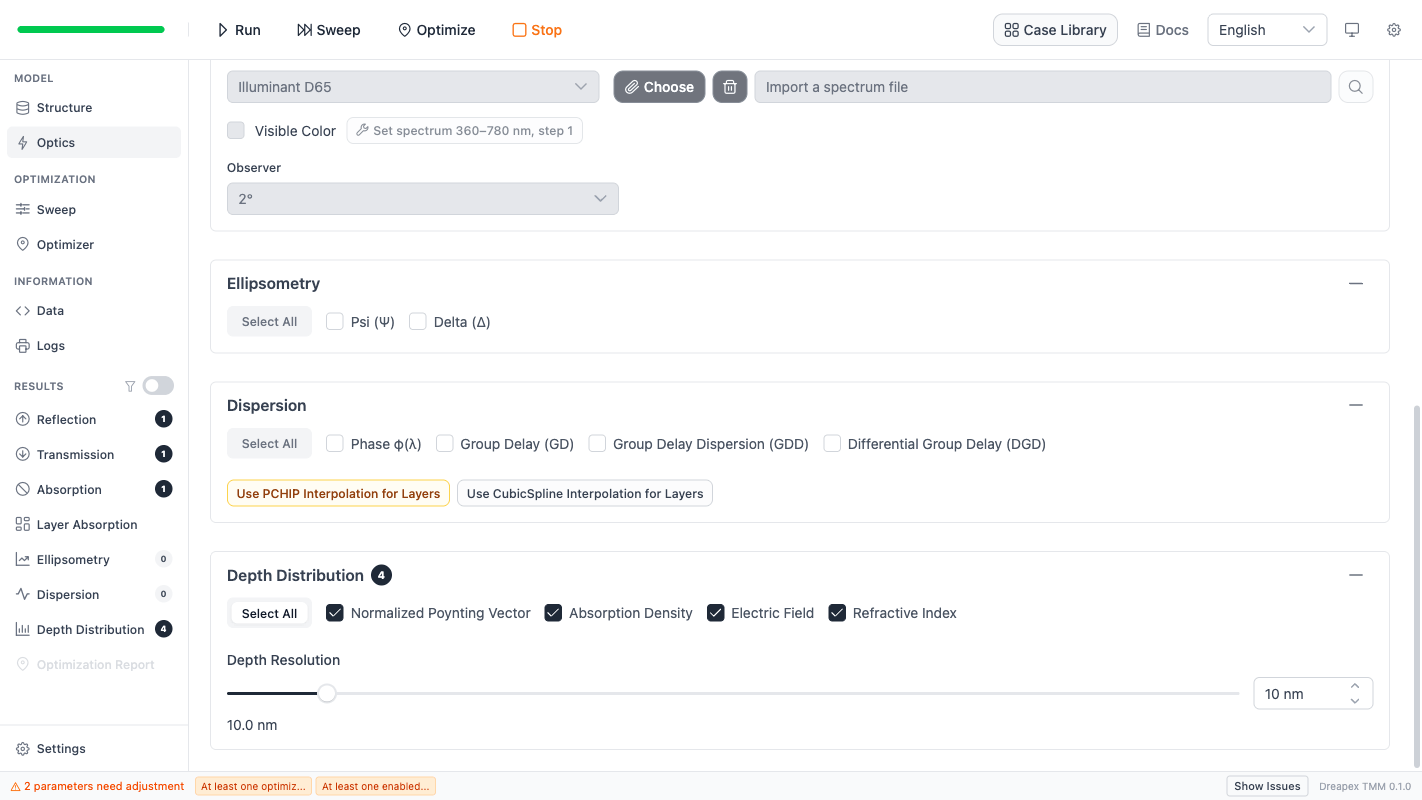Enable the Visible Color checkbox
The width and height of the screenshot is (1422, 800).
236,131
